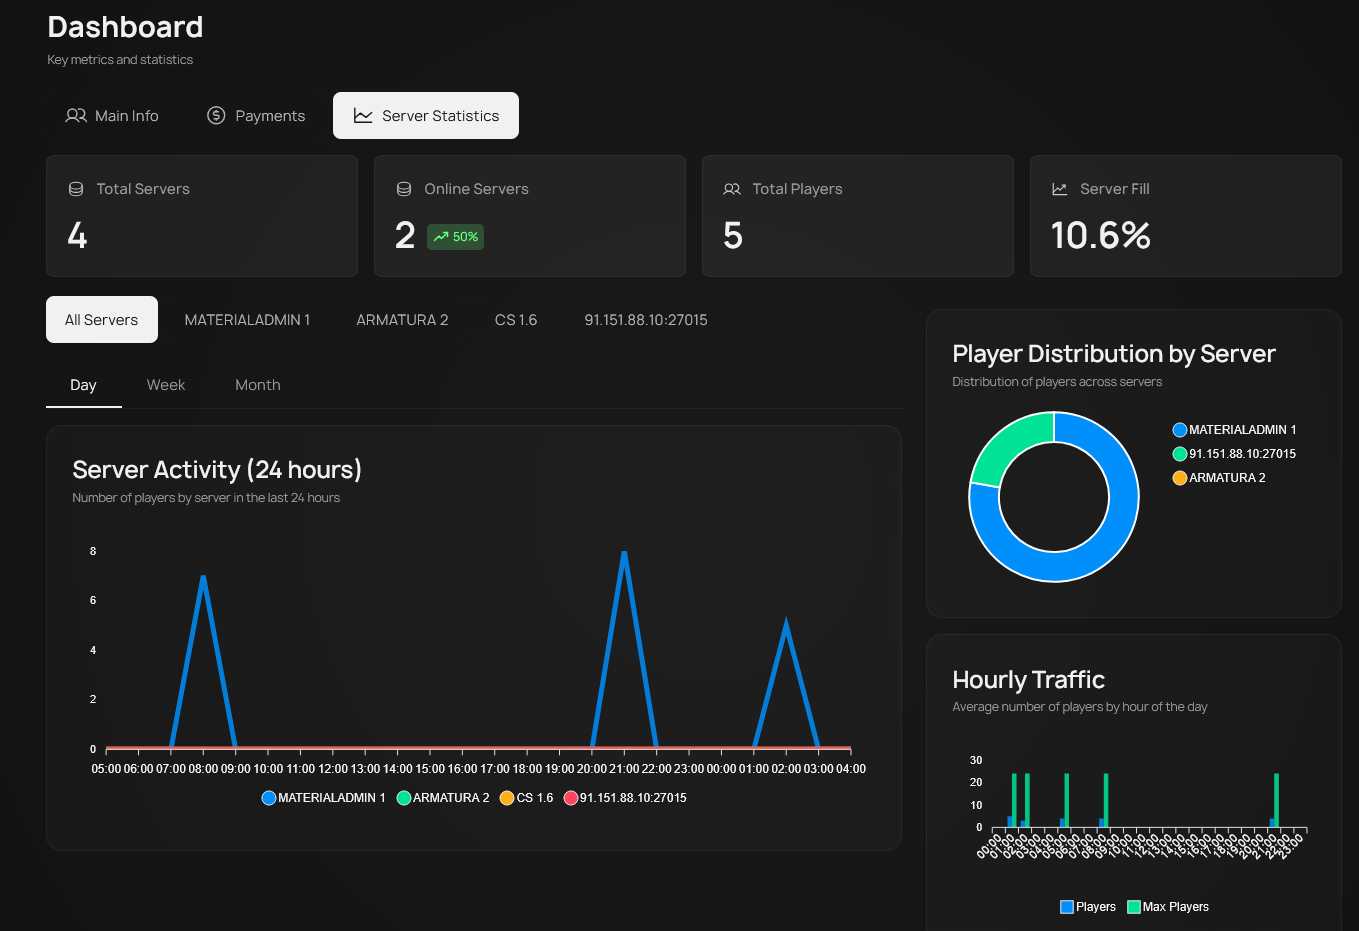Click the trend icon on Server Fill card
1359x931 pixels.
click(x=1059, y=188)
